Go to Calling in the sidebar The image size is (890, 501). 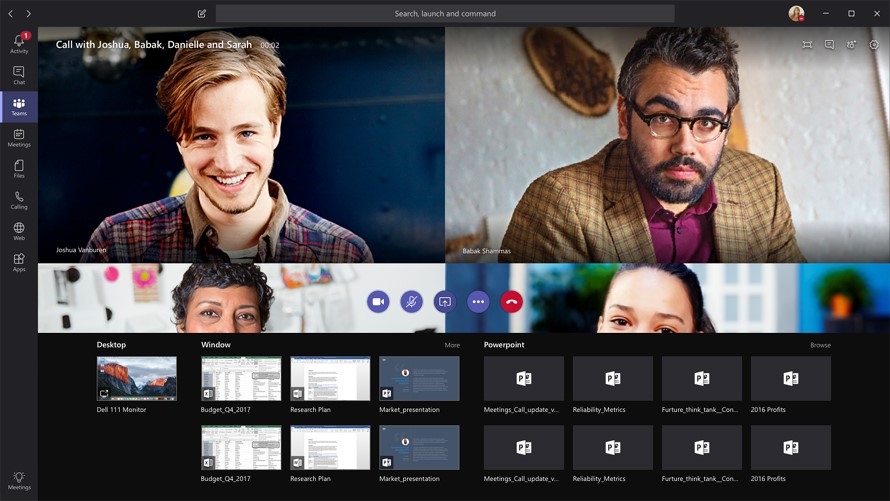(19, 200)
